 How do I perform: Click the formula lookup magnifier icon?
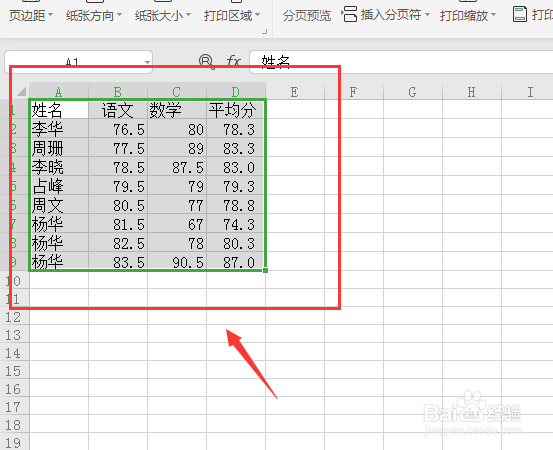tap(206, 61)
